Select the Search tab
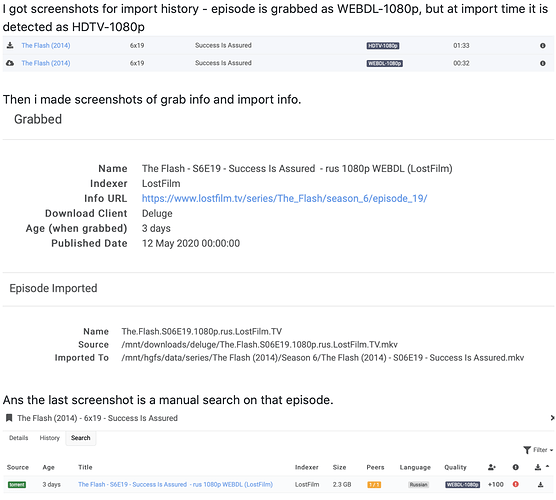556x500 pixels. click(80, 438)
